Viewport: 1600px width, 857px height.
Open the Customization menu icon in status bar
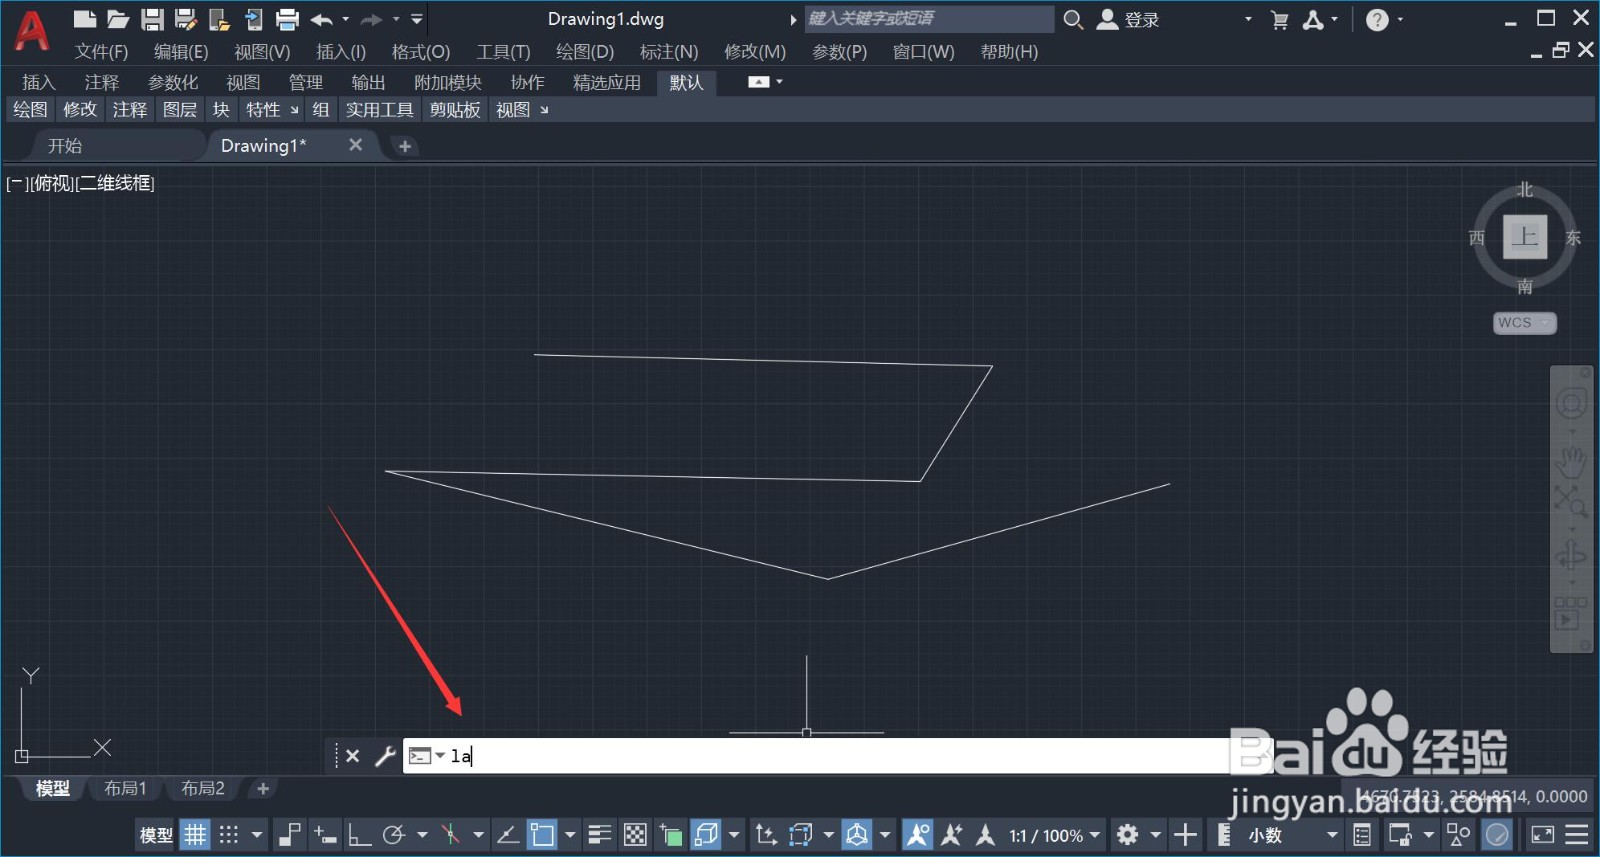point(1577,835)
